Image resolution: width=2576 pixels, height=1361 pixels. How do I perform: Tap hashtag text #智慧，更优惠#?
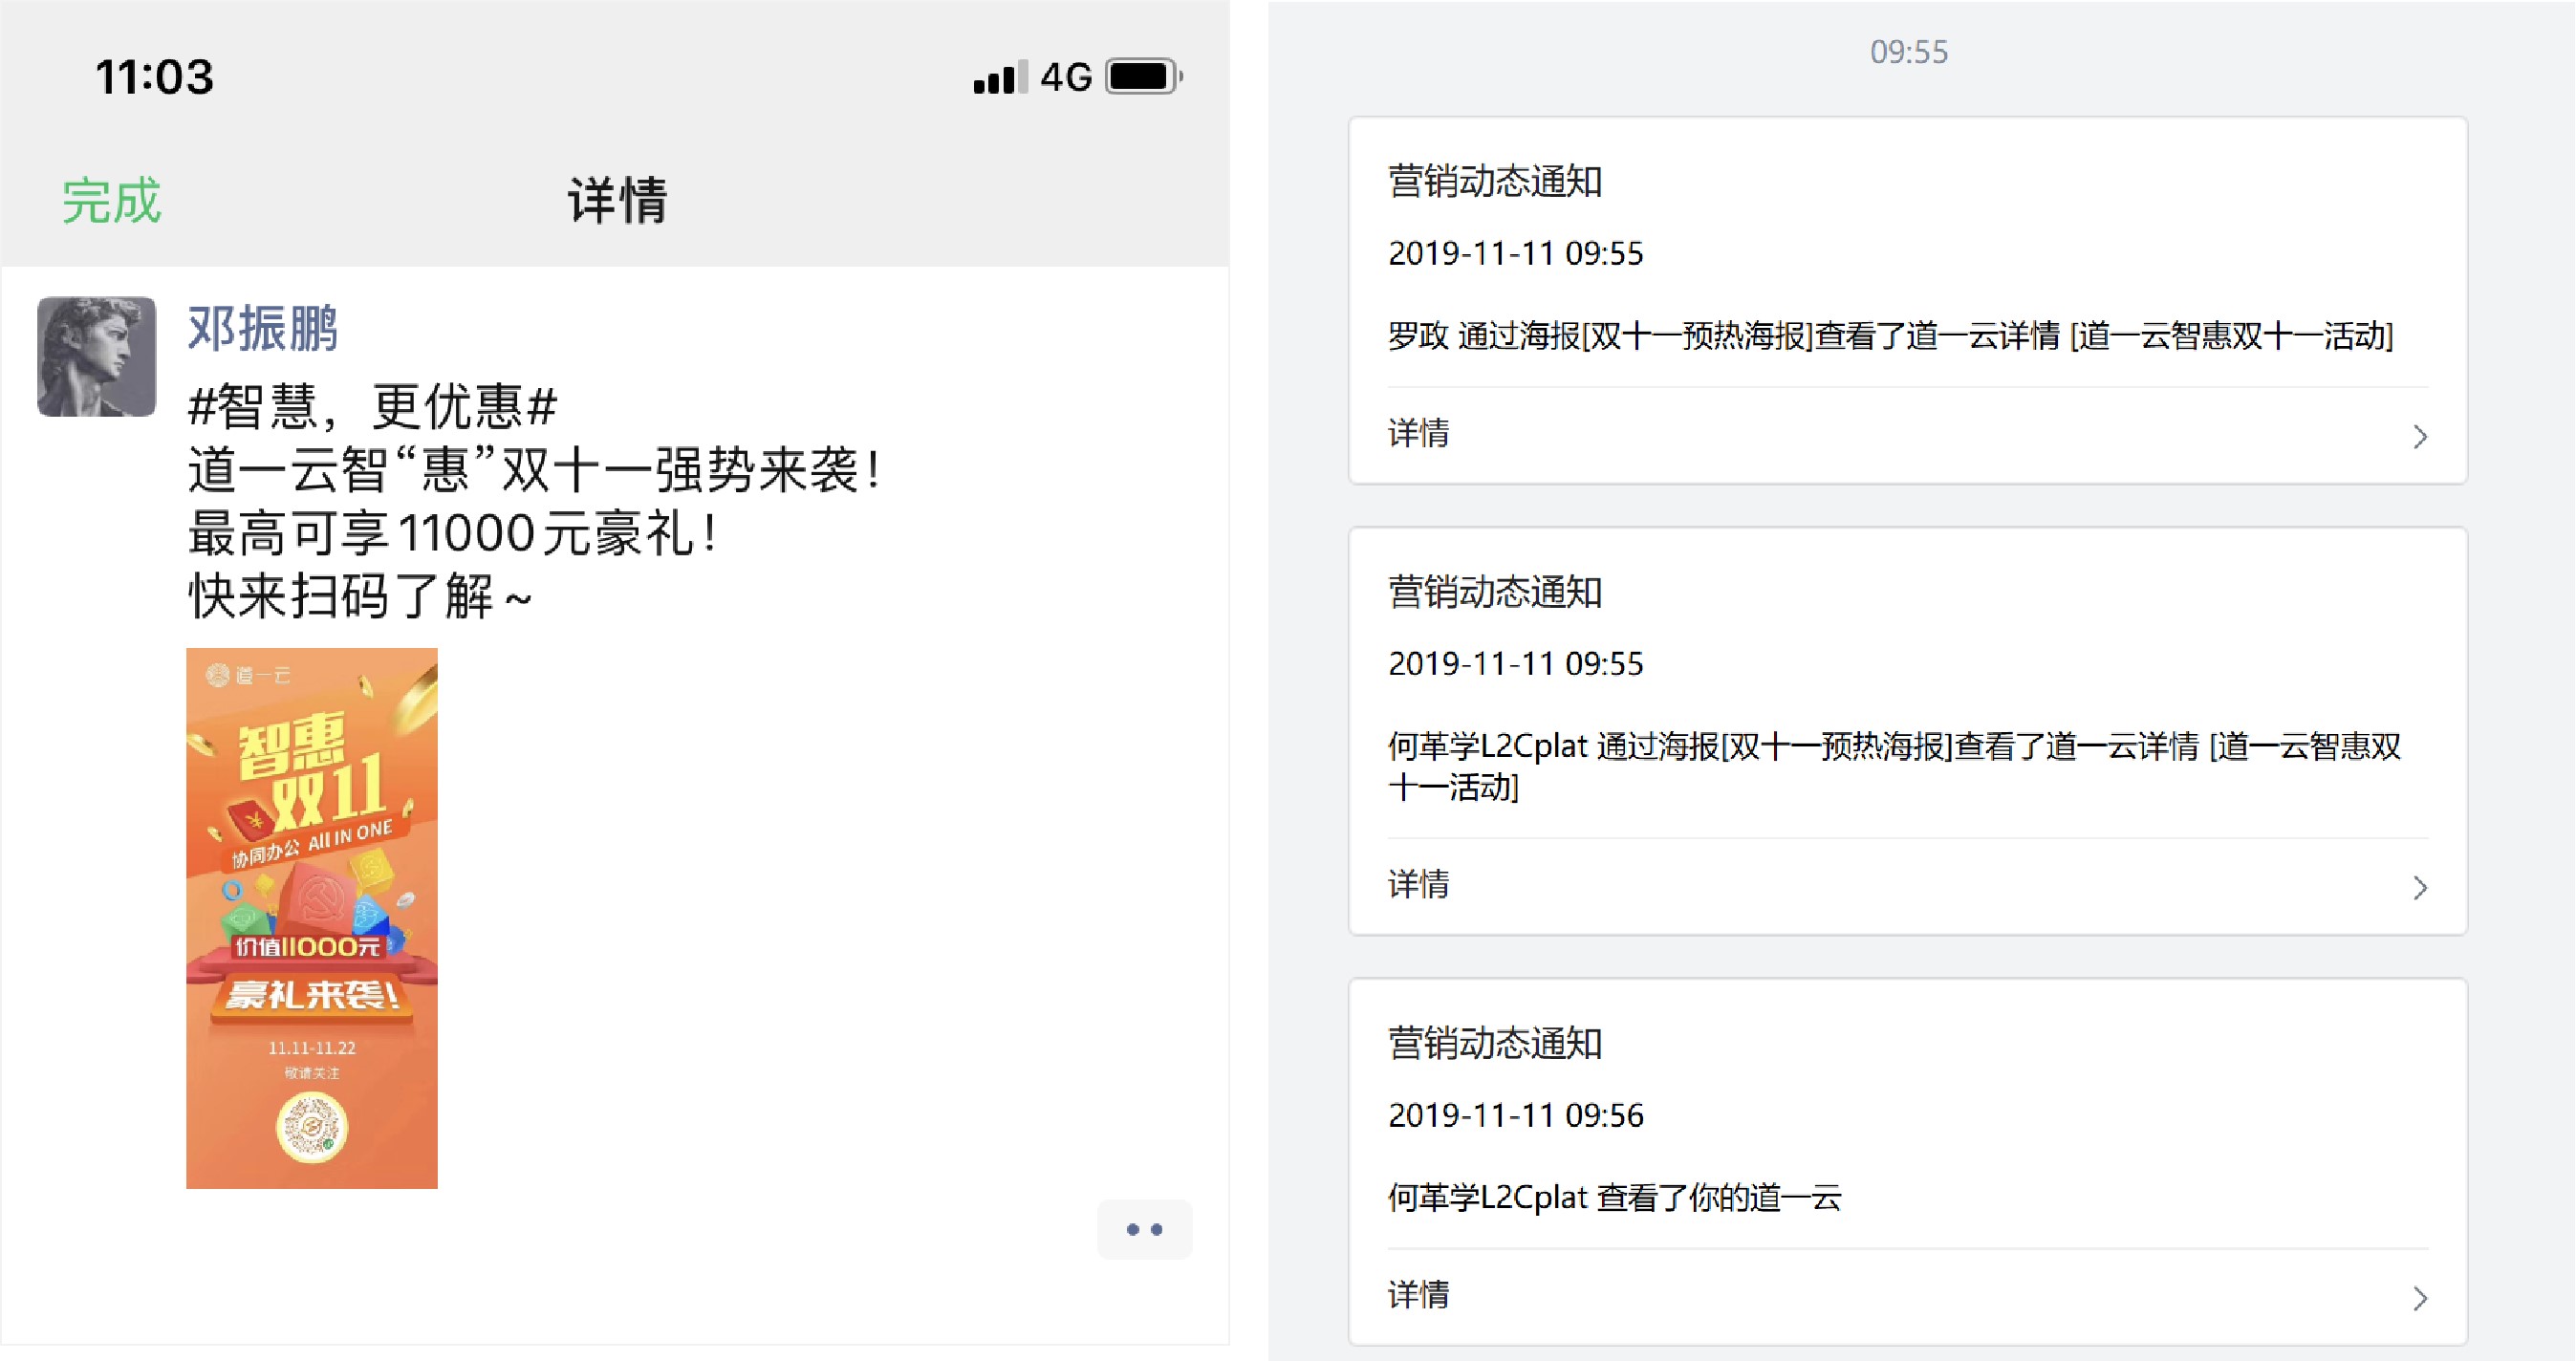tap(373, 407)
